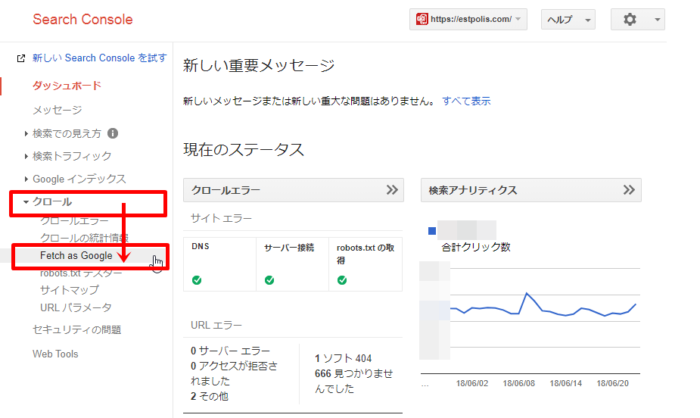Collapse the クロール section

click(x=26, y=202)
